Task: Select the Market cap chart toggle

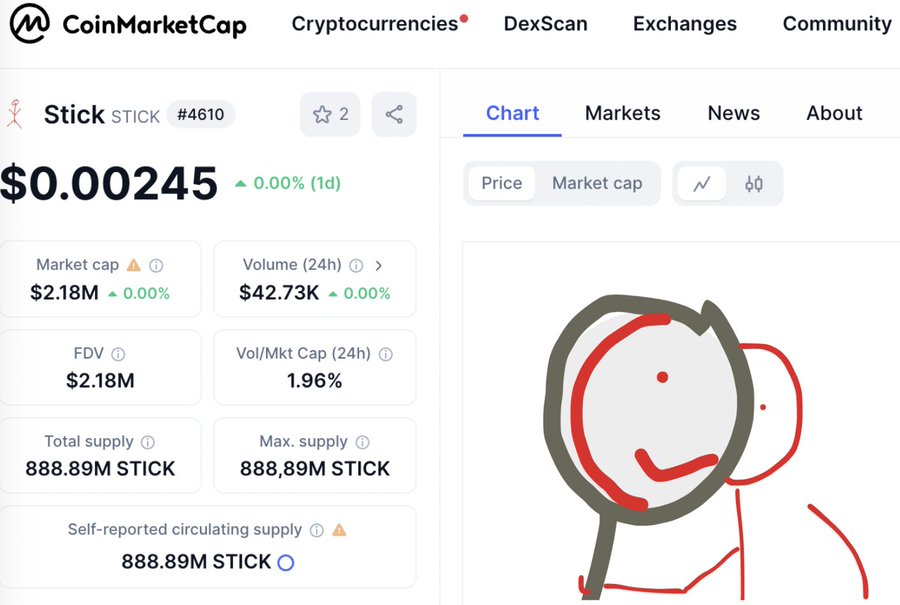Action: pos(597,184)
